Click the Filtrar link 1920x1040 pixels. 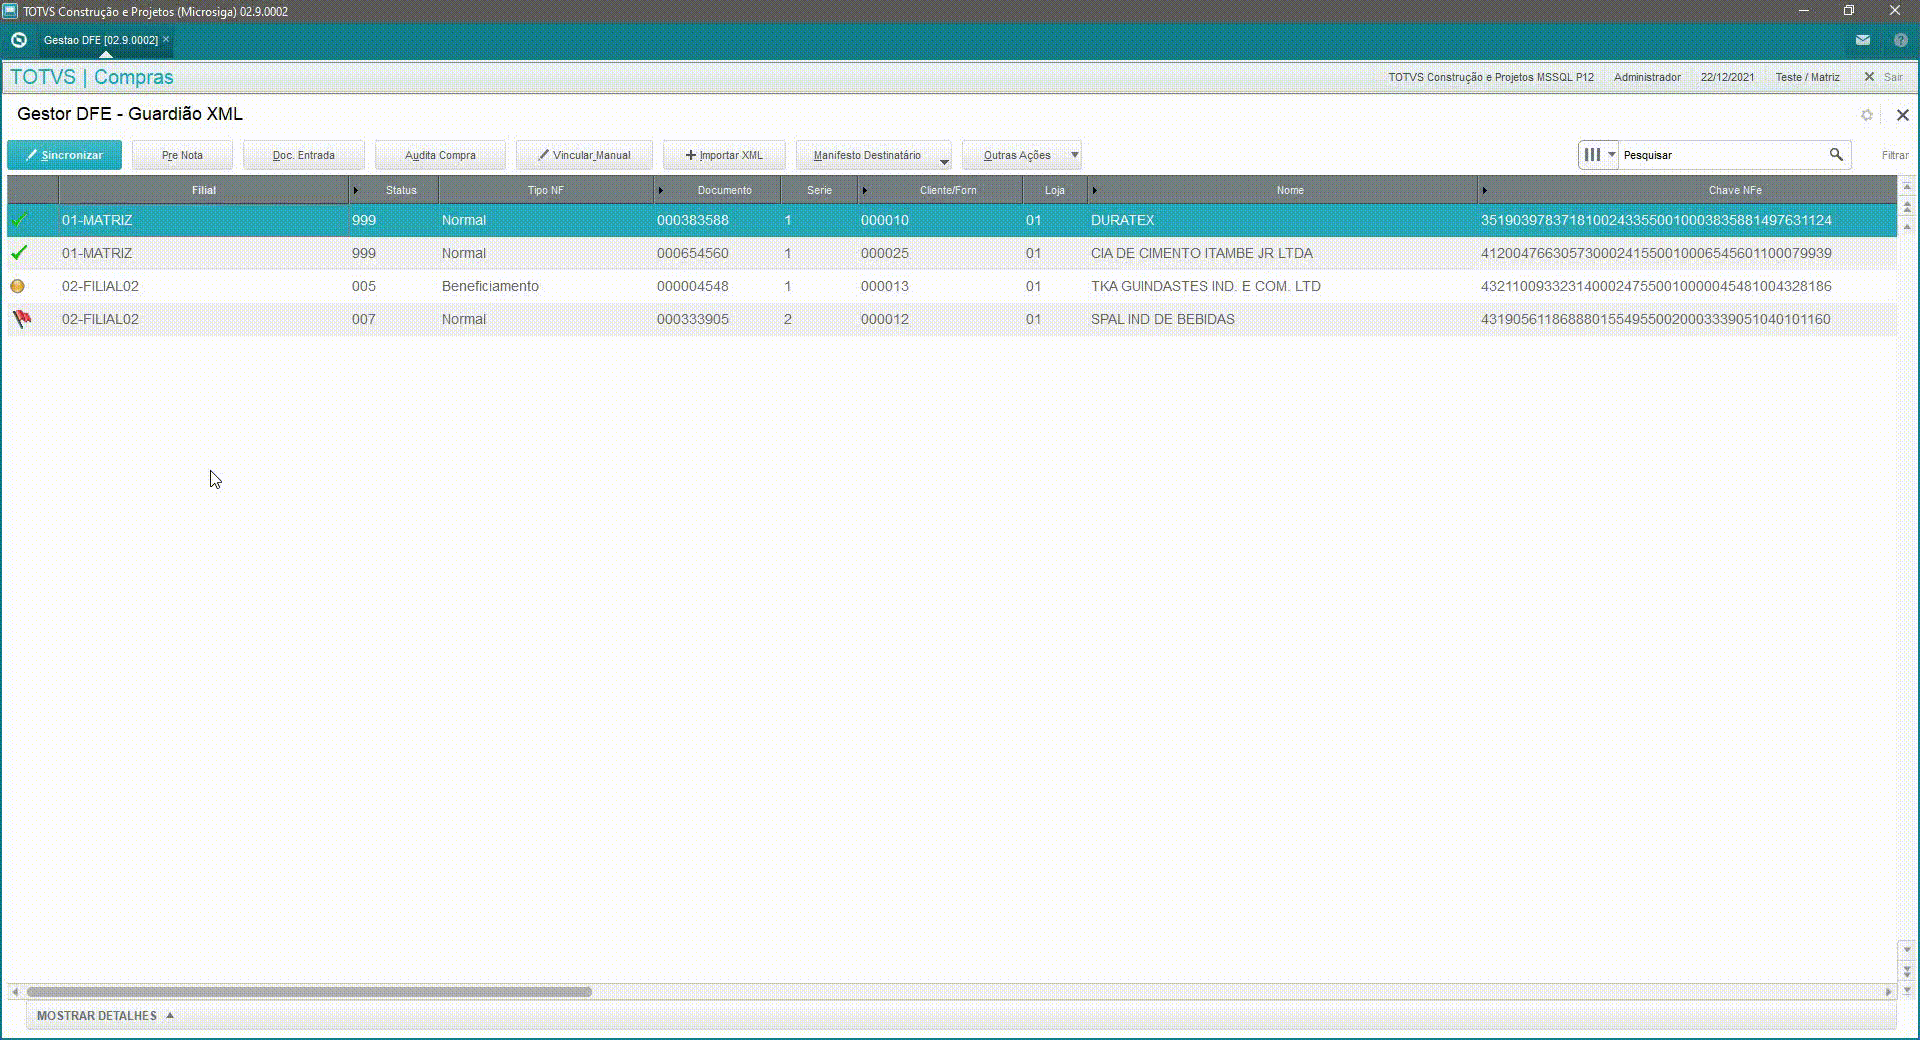point(1894,155)
